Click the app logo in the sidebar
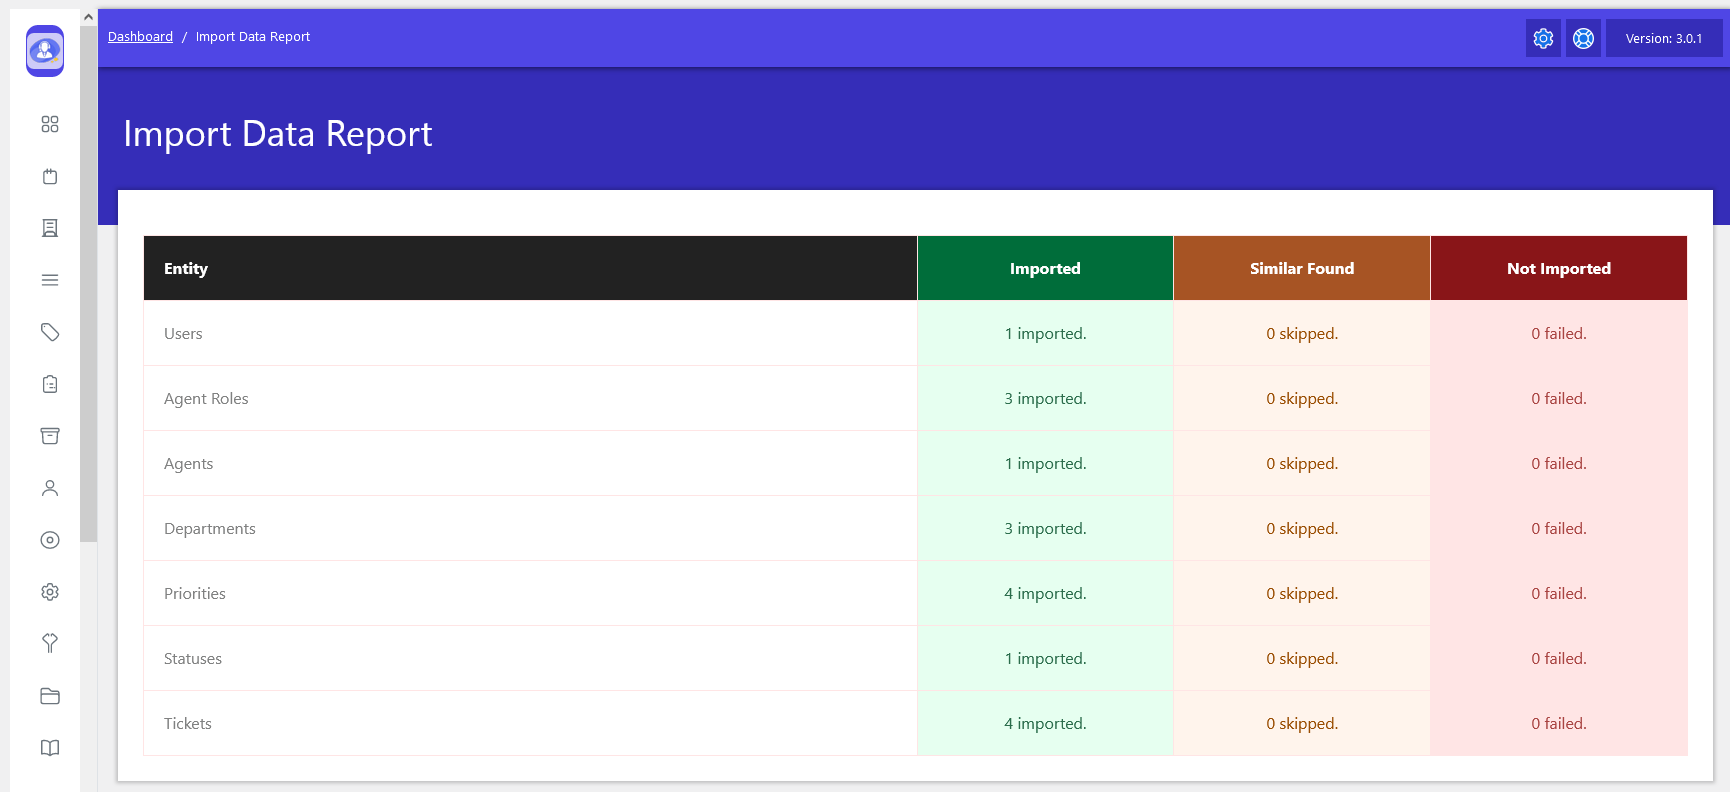Image resolution: width=1730 pixels, height=792 pixels. point(45,51)
